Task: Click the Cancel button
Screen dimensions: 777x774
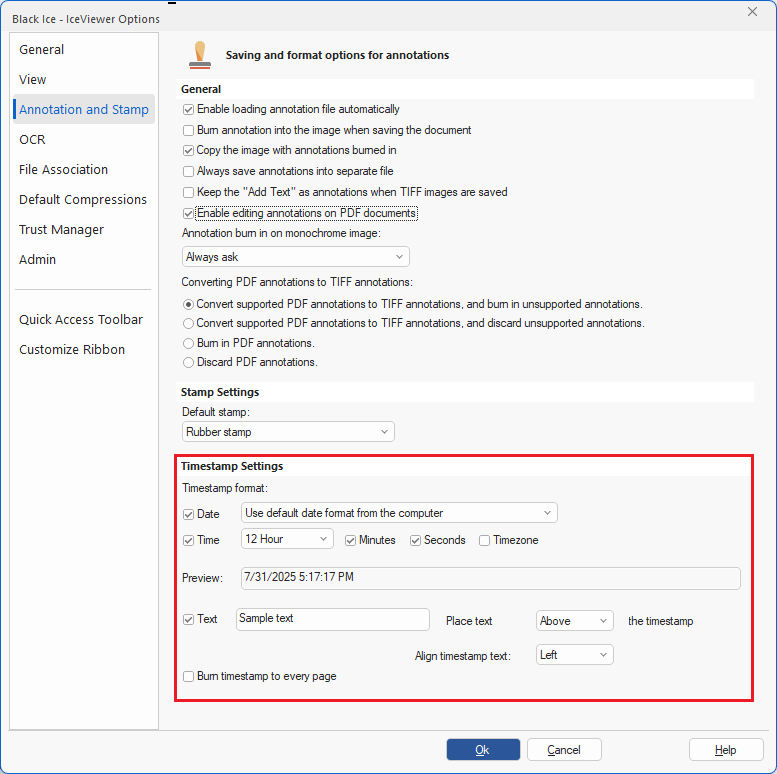Action: click(564, 750)
